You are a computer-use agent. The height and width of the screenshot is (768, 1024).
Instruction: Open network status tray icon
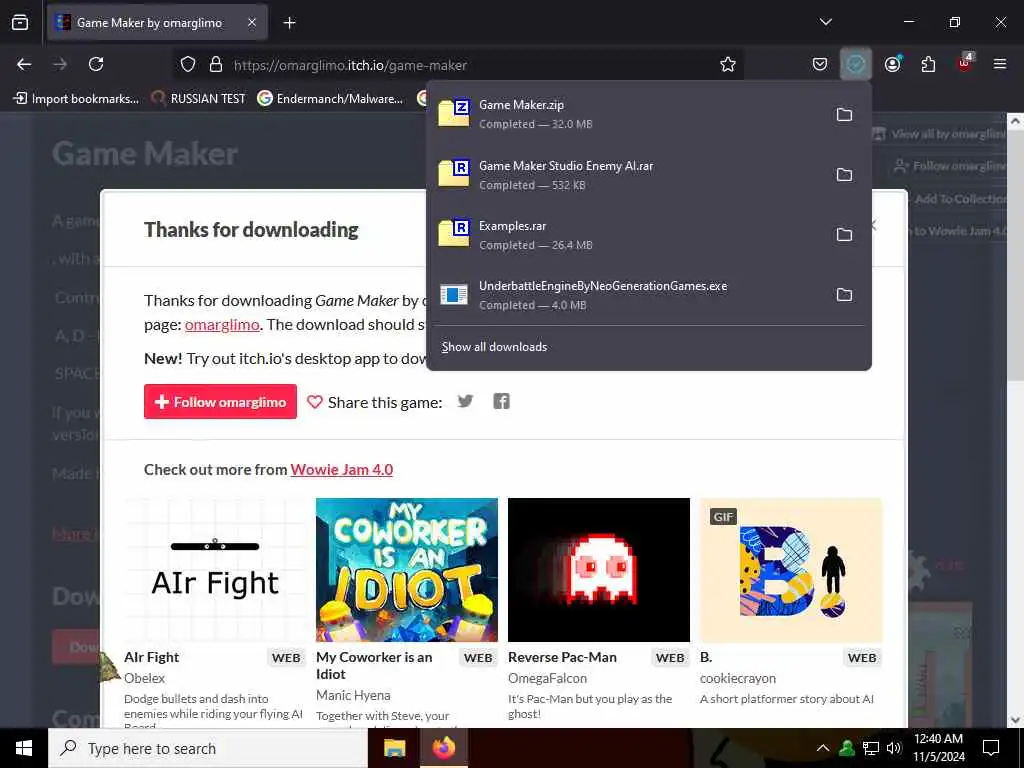tap(871, 748)
